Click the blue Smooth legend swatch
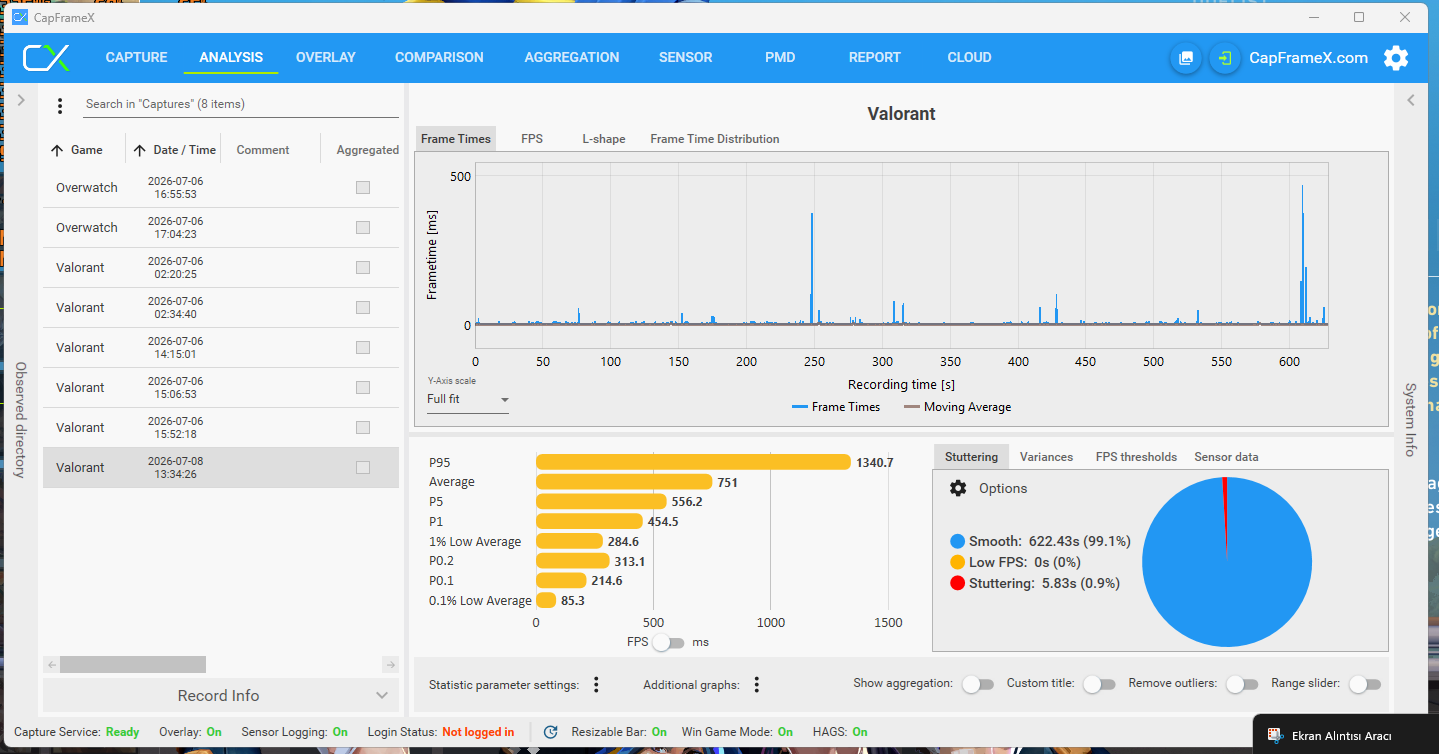Viewport: 1439px width, 754px height. [958, 541]
